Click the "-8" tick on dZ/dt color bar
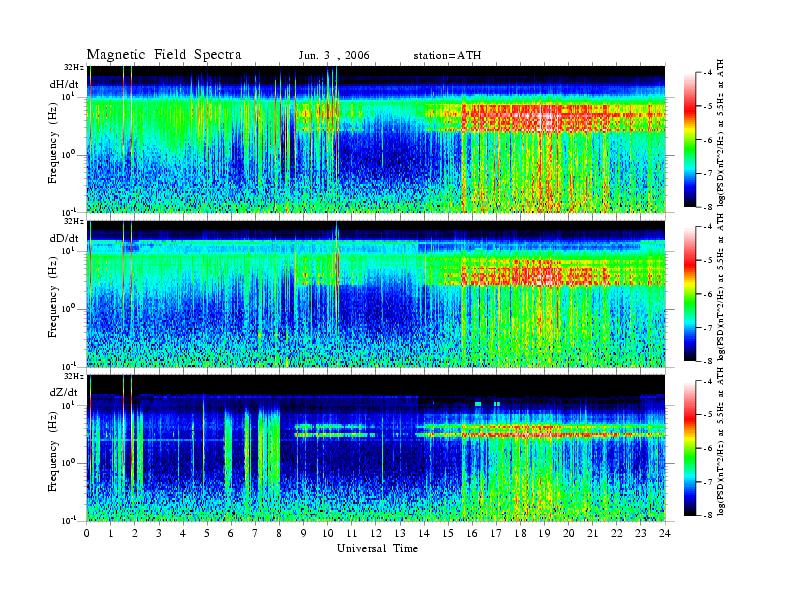Viewport: 792px width, 612px height. click(709, 515)
